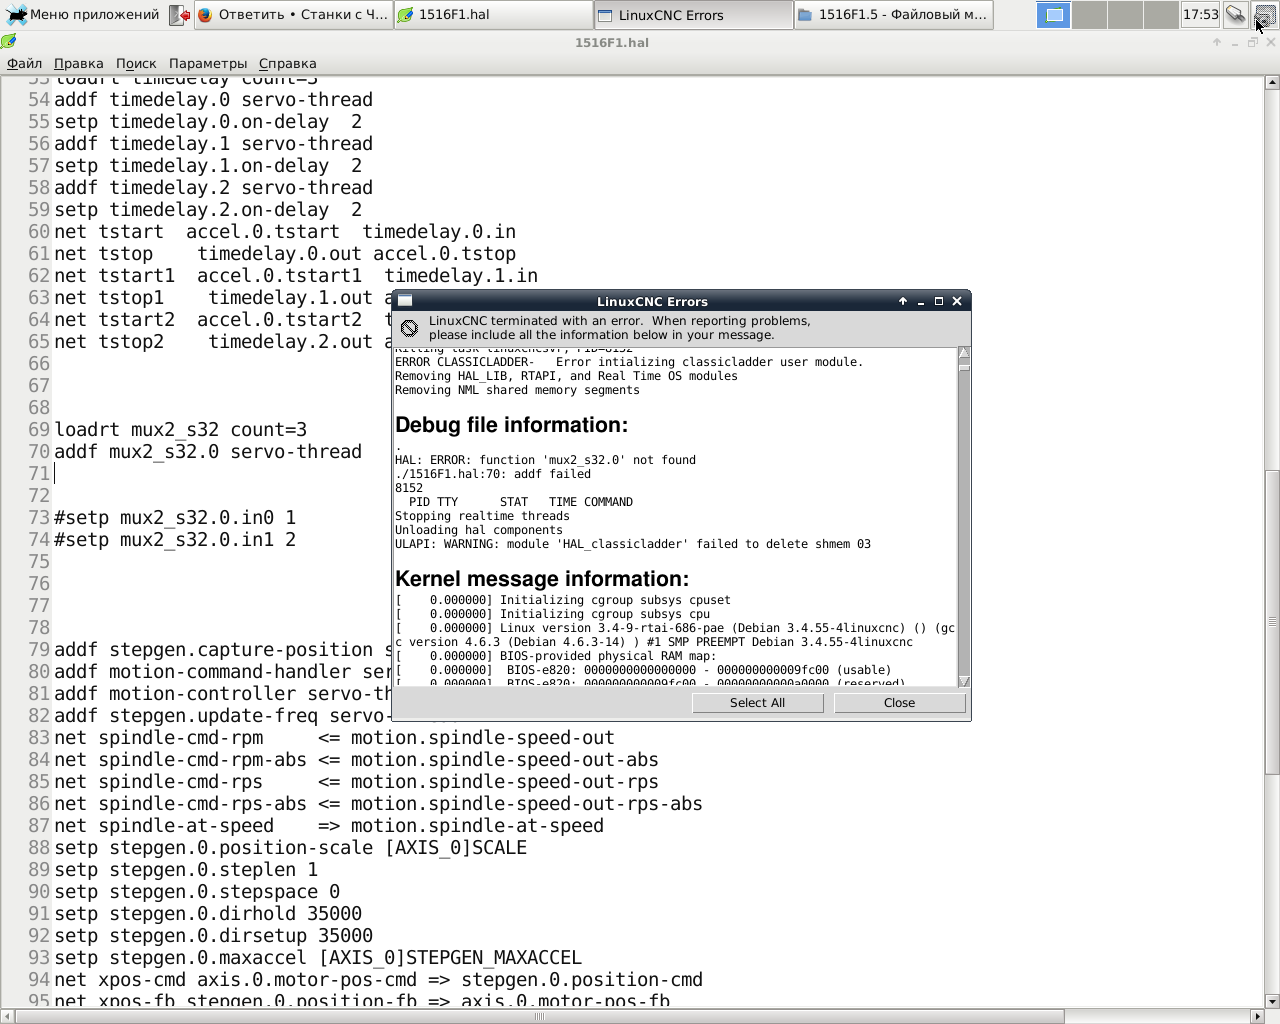
Task: Click editor line 'addf timedelay.0 servo-thread'
Action: [214, 100]
